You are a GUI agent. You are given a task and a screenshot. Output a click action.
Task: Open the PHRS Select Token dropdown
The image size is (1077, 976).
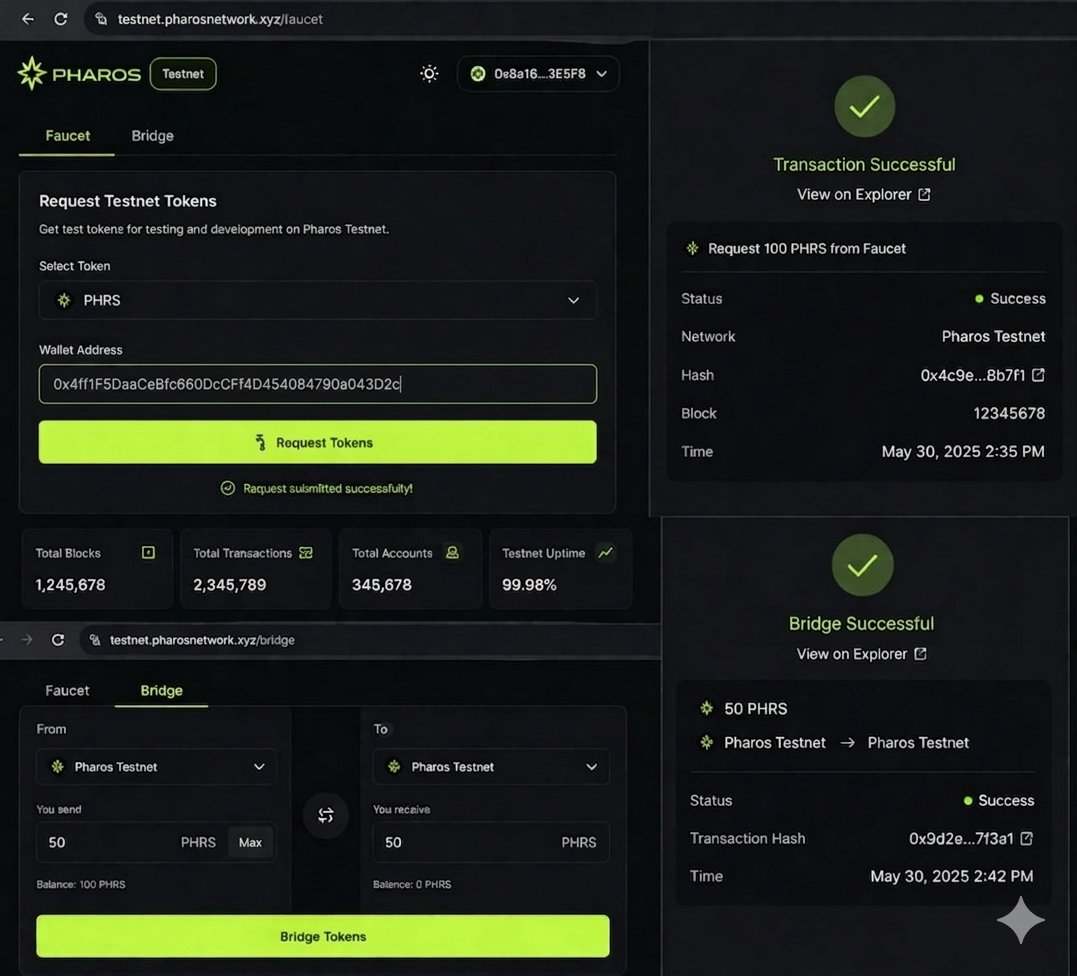click(x=317, y=300)
